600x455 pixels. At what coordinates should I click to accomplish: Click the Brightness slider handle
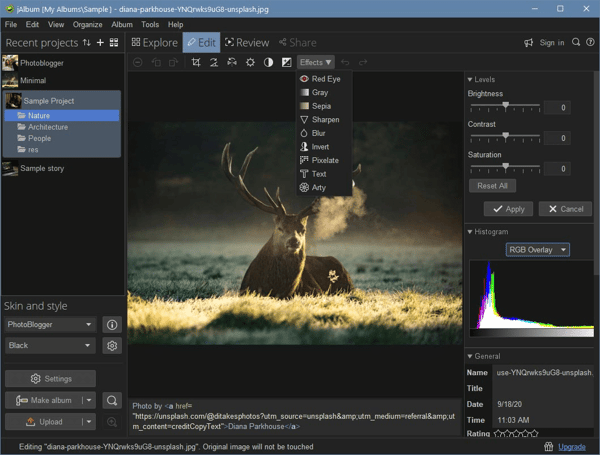505,105
